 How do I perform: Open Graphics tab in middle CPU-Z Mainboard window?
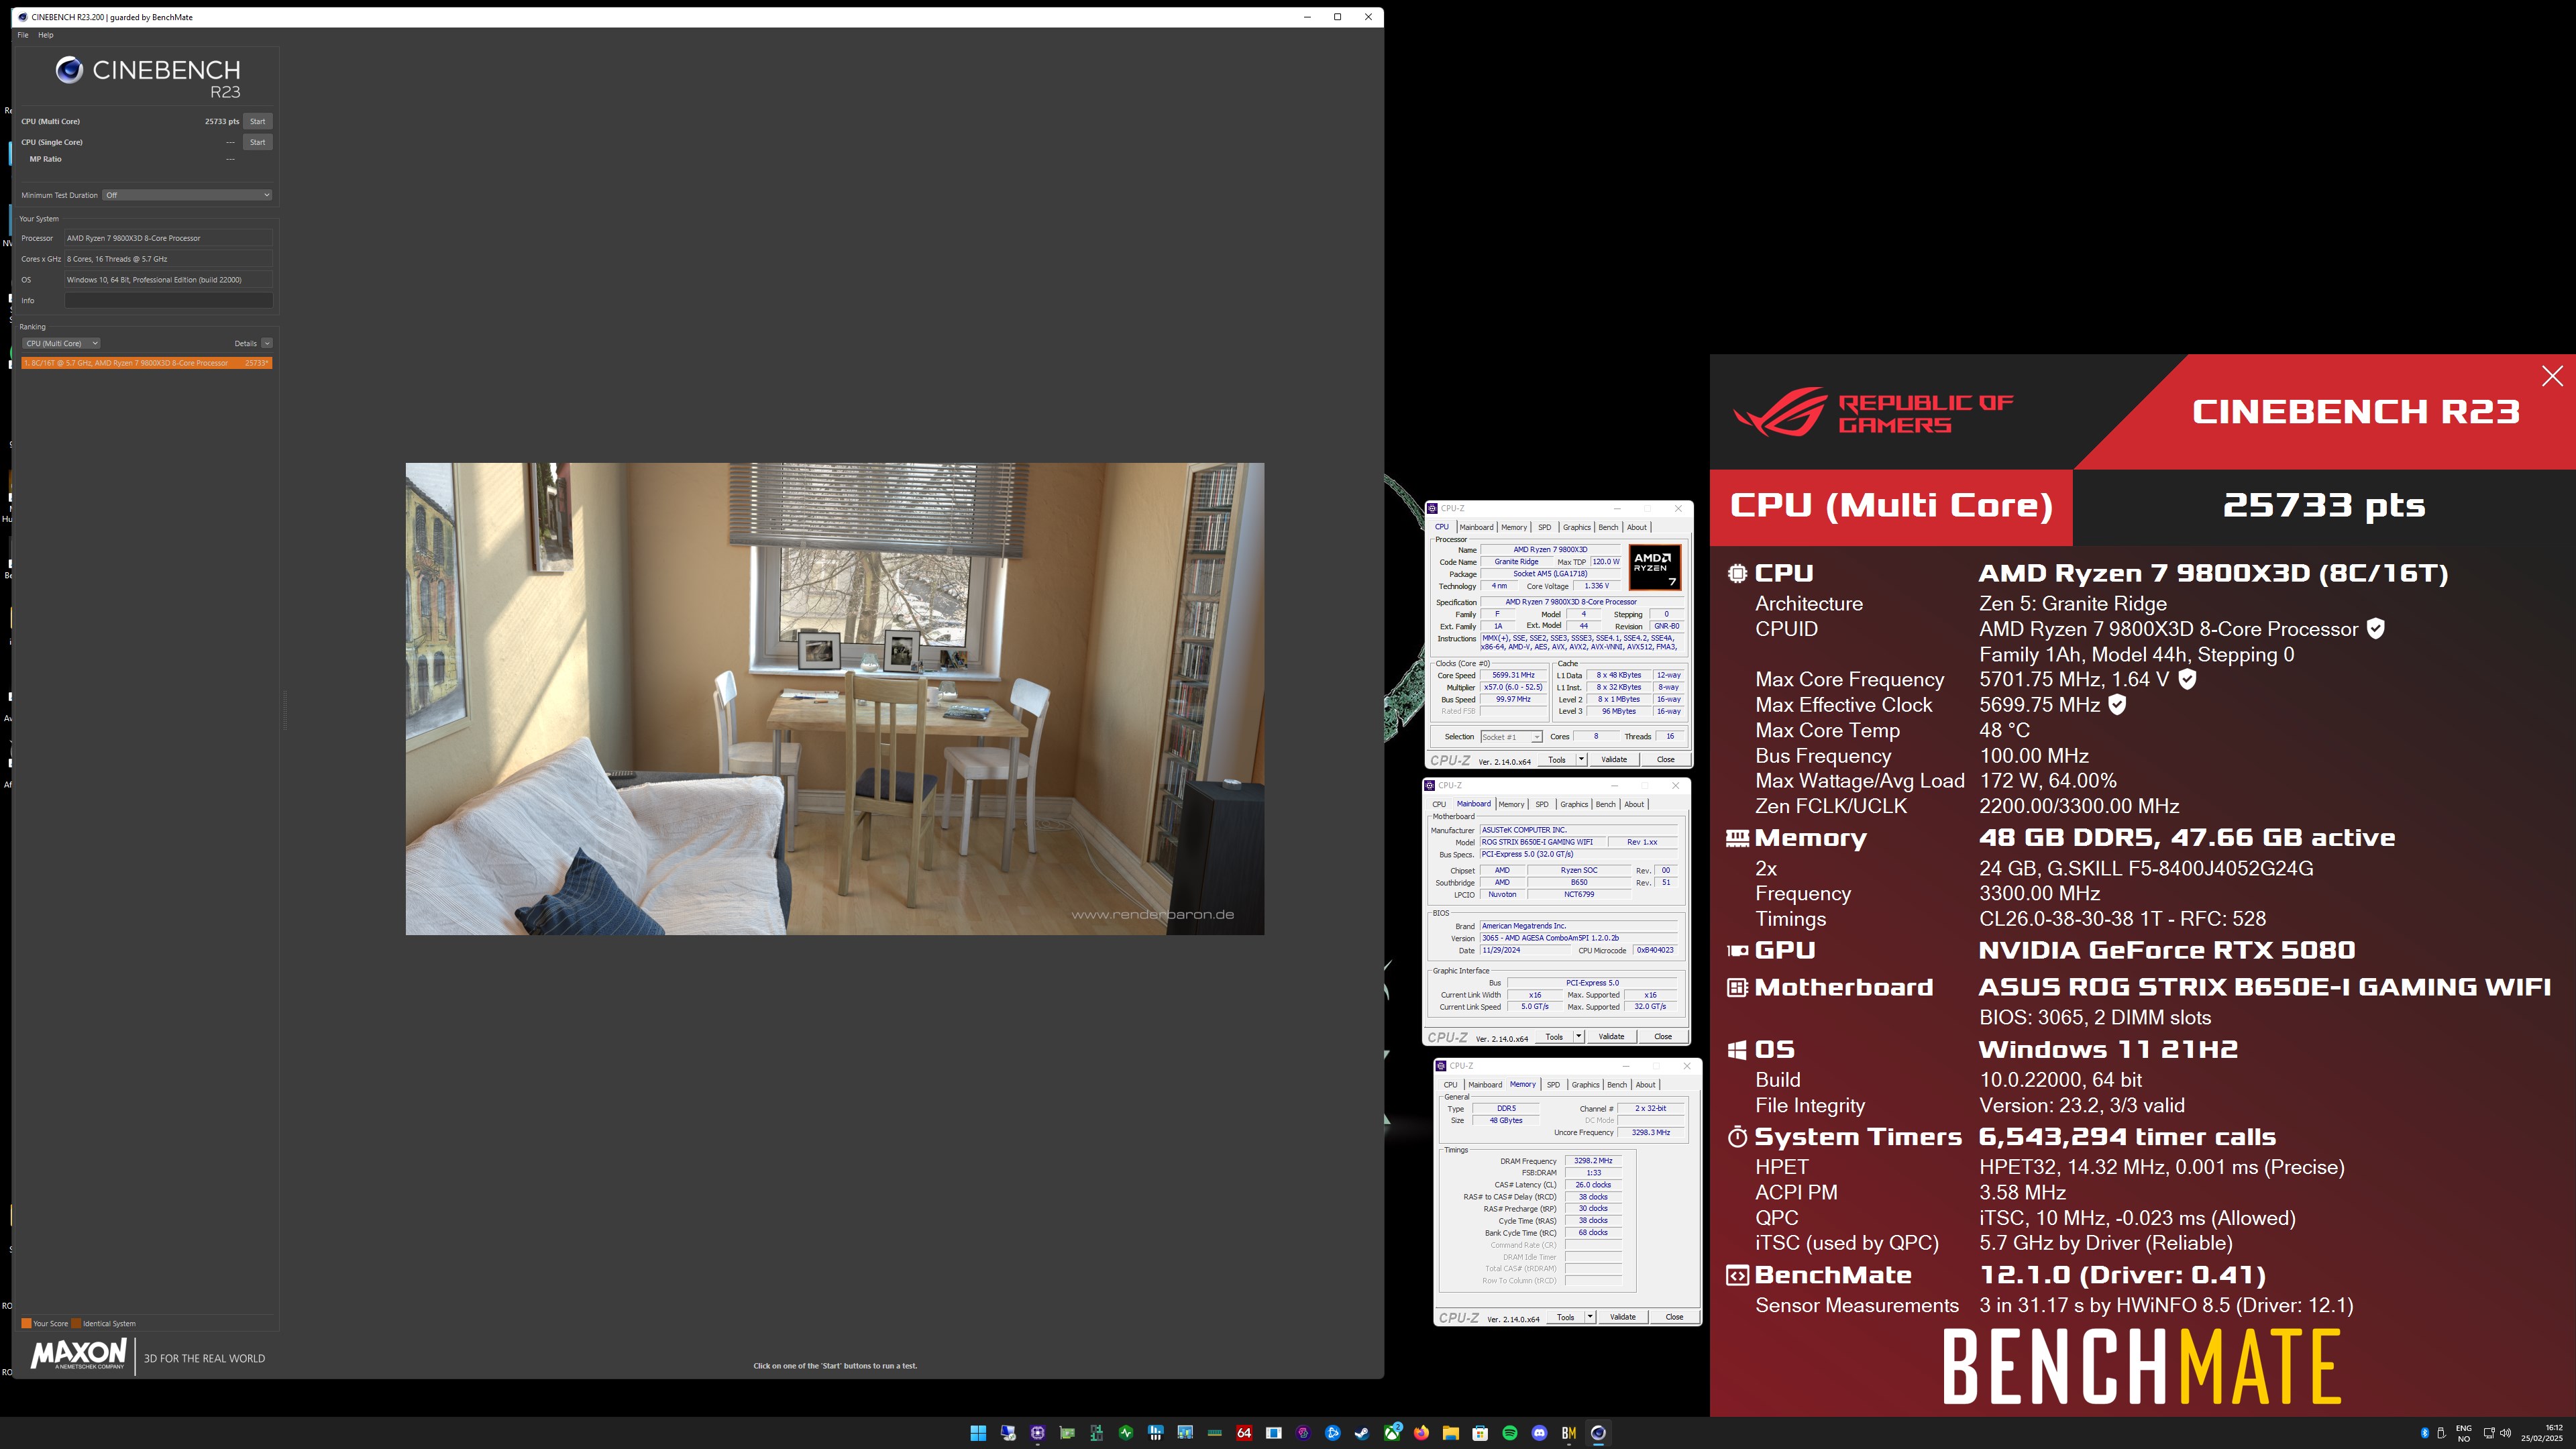[x=1574, y=804]
